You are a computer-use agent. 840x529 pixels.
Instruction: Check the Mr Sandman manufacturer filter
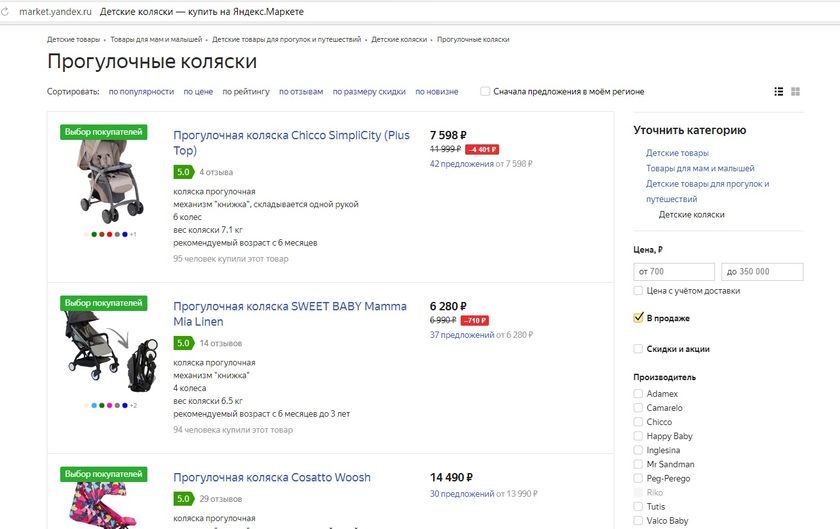tap(638, 464)
